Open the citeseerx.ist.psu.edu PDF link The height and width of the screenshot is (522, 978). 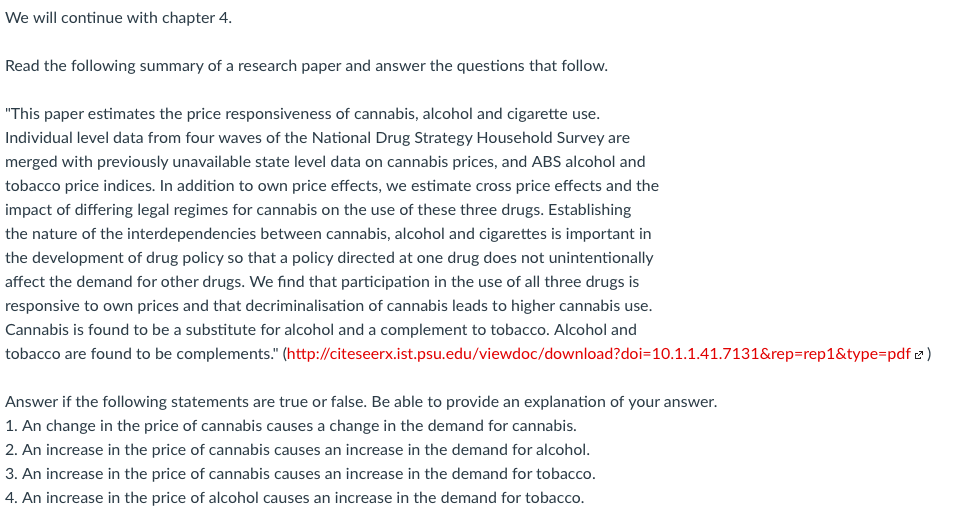point(598,354)
